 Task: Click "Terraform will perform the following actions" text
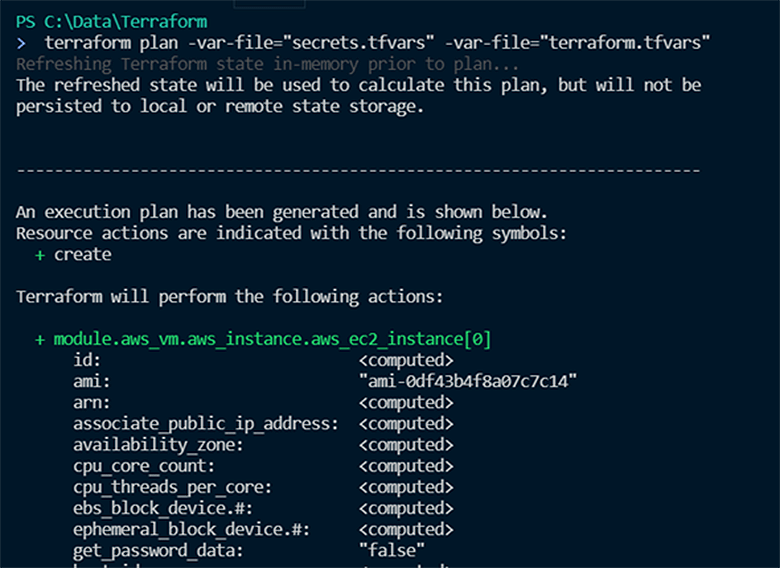tap(230, 297)
